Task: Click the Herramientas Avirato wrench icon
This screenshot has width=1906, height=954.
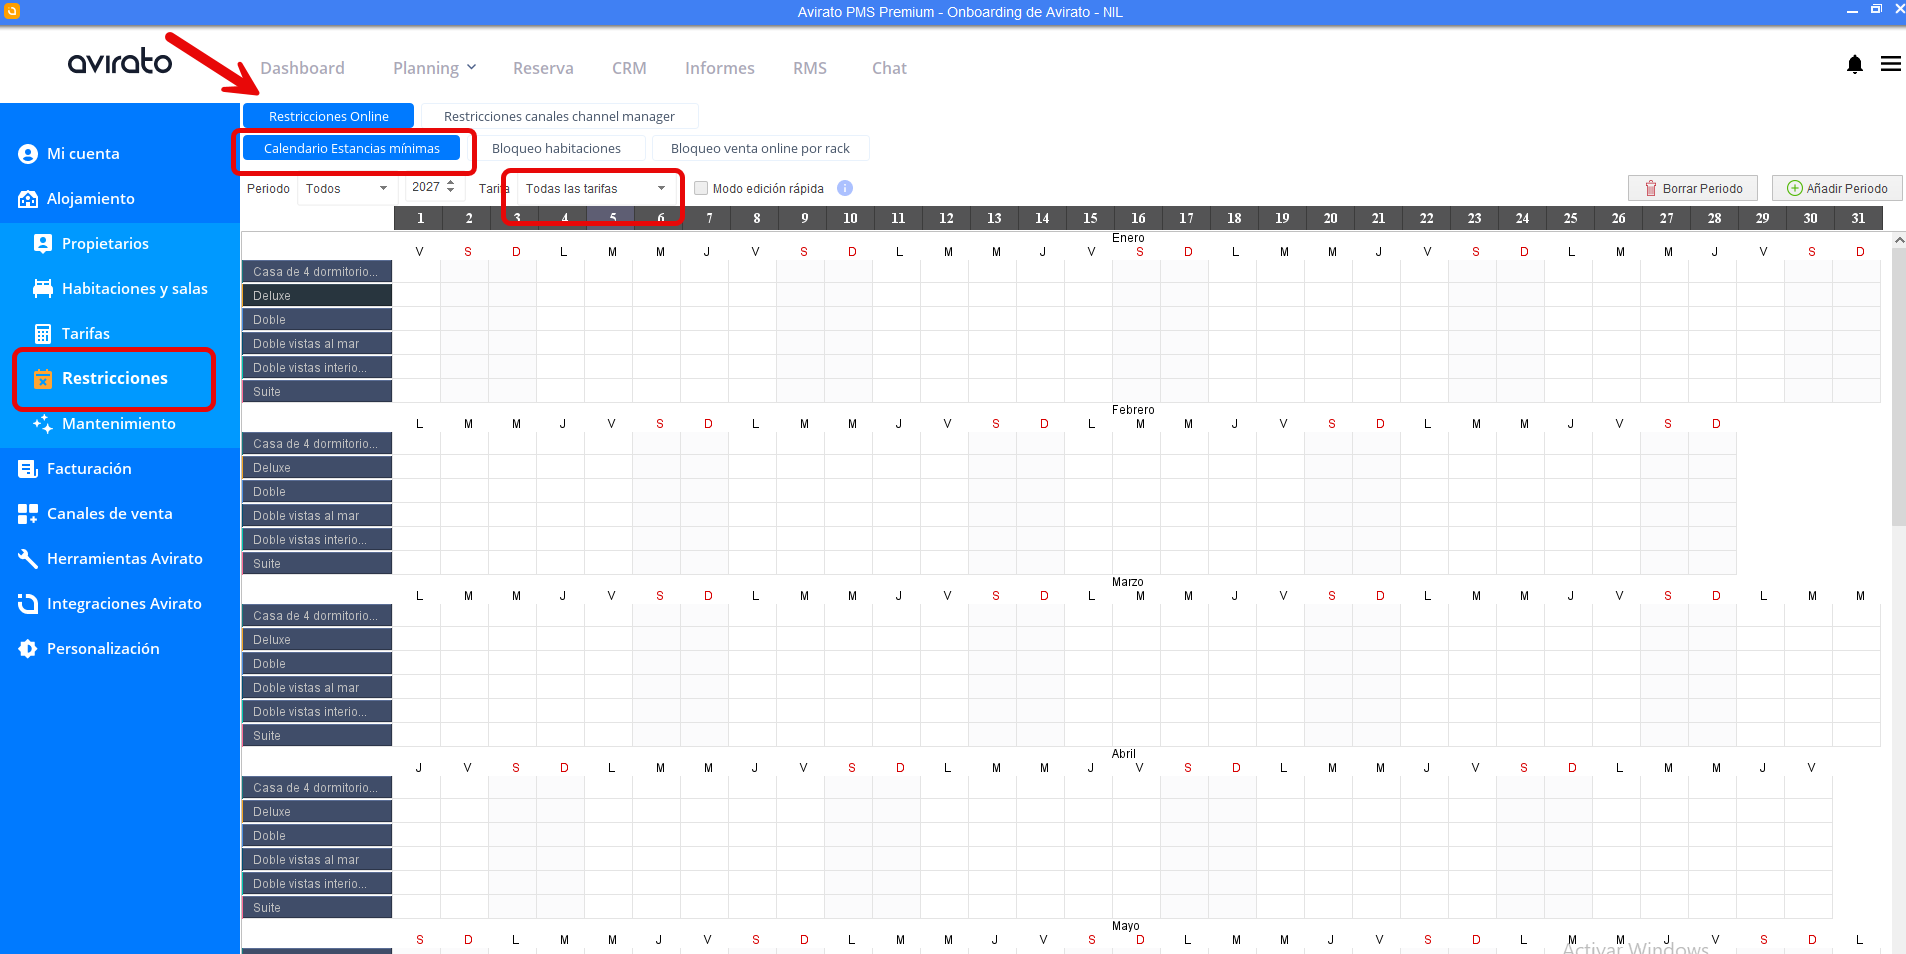Action: coord(28,559)
